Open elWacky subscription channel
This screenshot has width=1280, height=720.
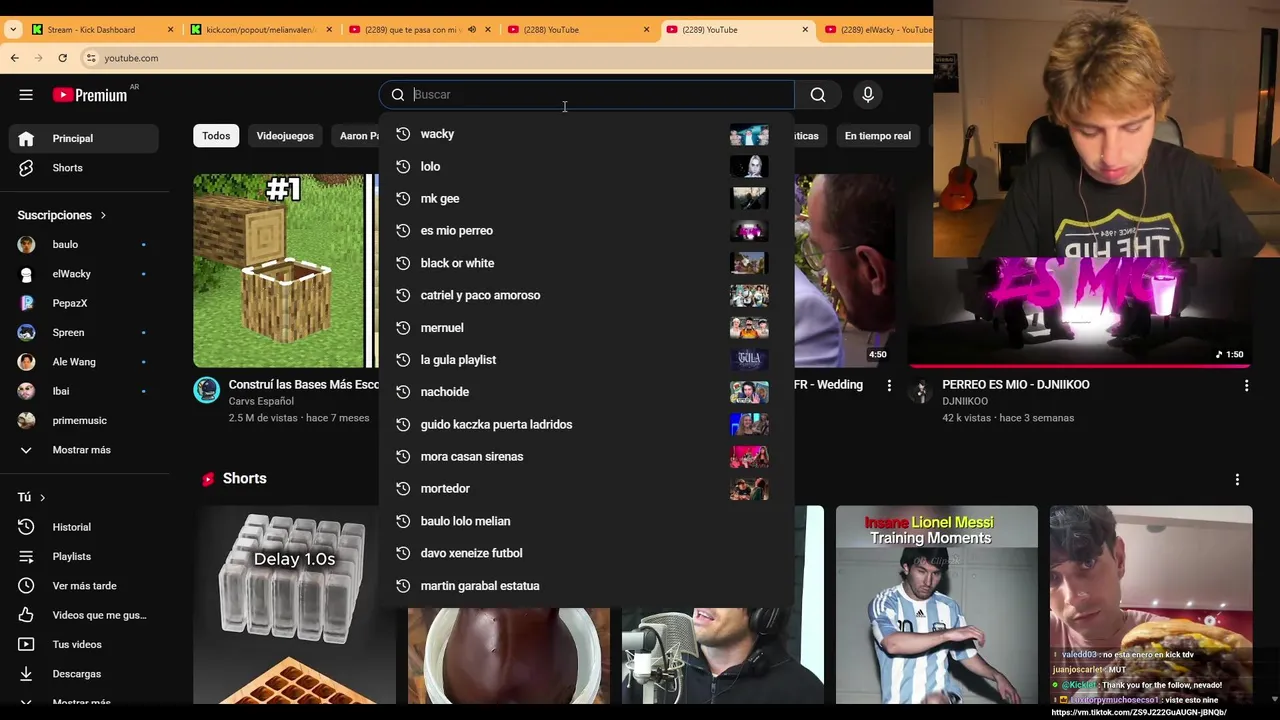83,274
